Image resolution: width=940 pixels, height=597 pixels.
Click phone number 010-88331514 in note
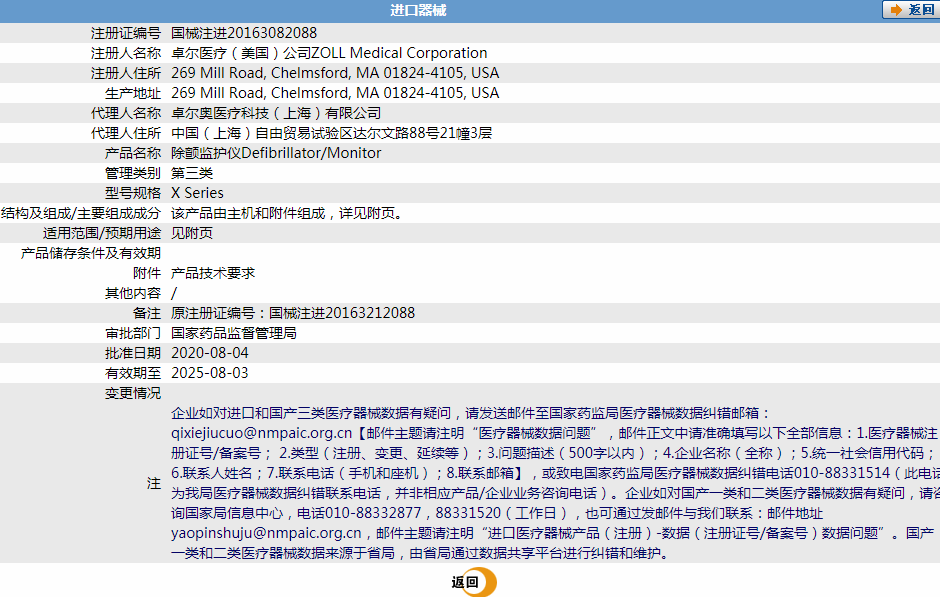(842, 473)
